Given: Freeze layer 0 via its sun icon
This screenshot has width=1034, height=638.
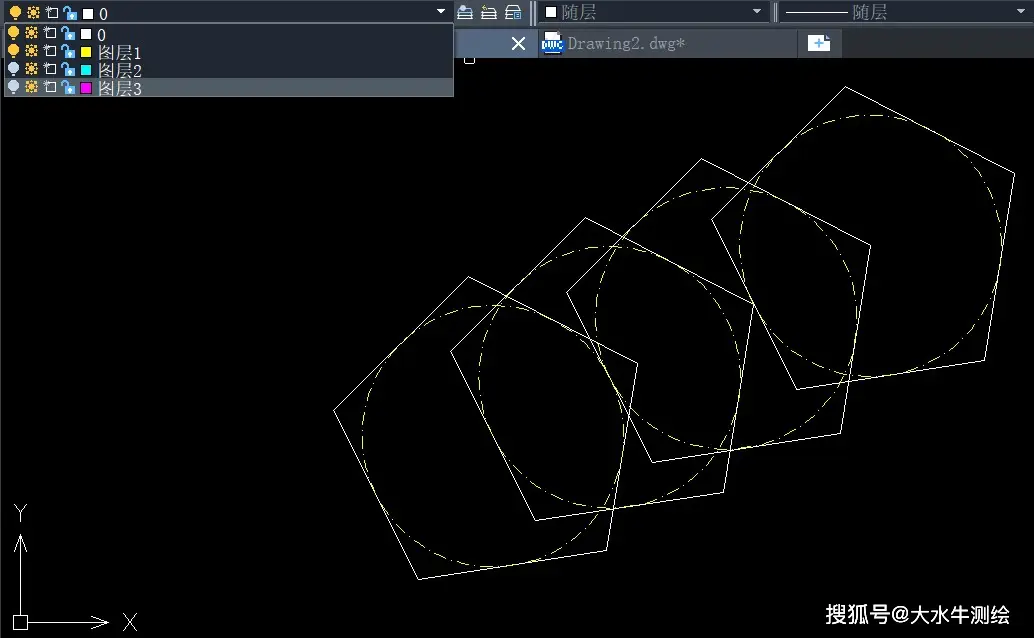Looking at the screenshot, I should pos(31,33).
